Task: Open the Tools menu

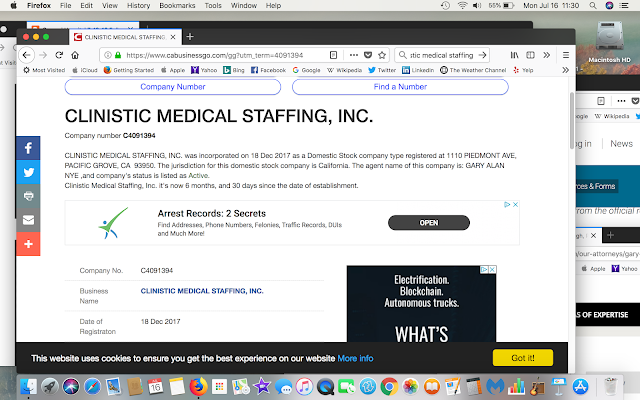Action: tap(213, 5)
